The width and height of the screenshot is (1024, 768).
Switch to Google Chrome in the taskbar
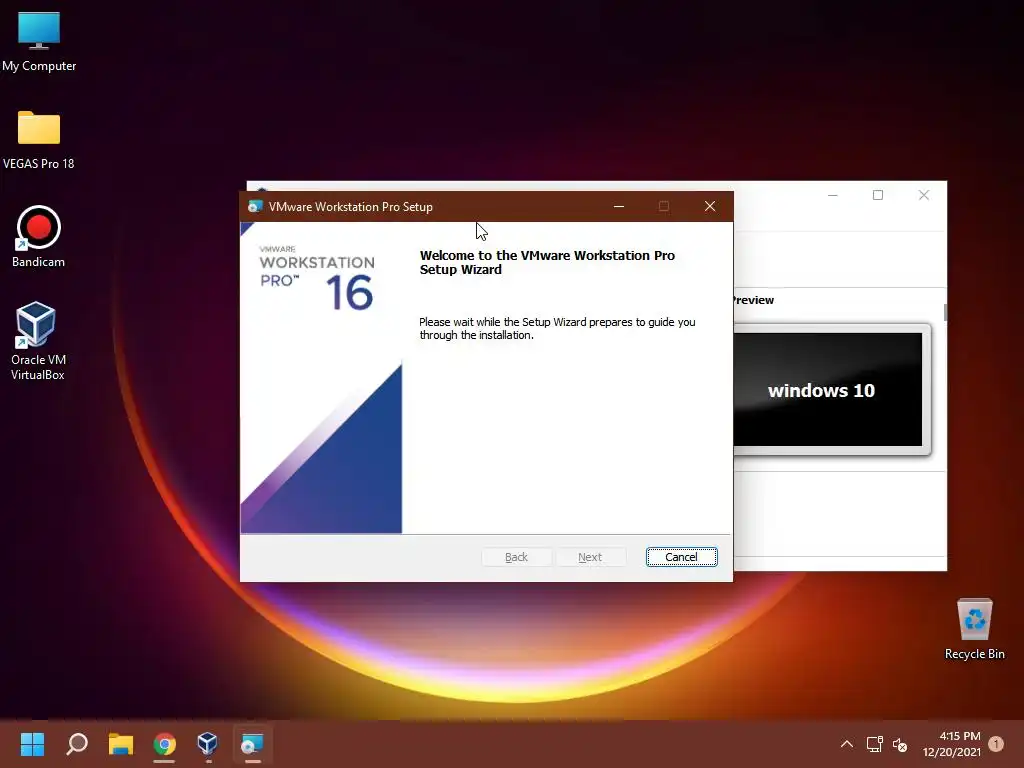pyautogui.click(x=165, y=744)
